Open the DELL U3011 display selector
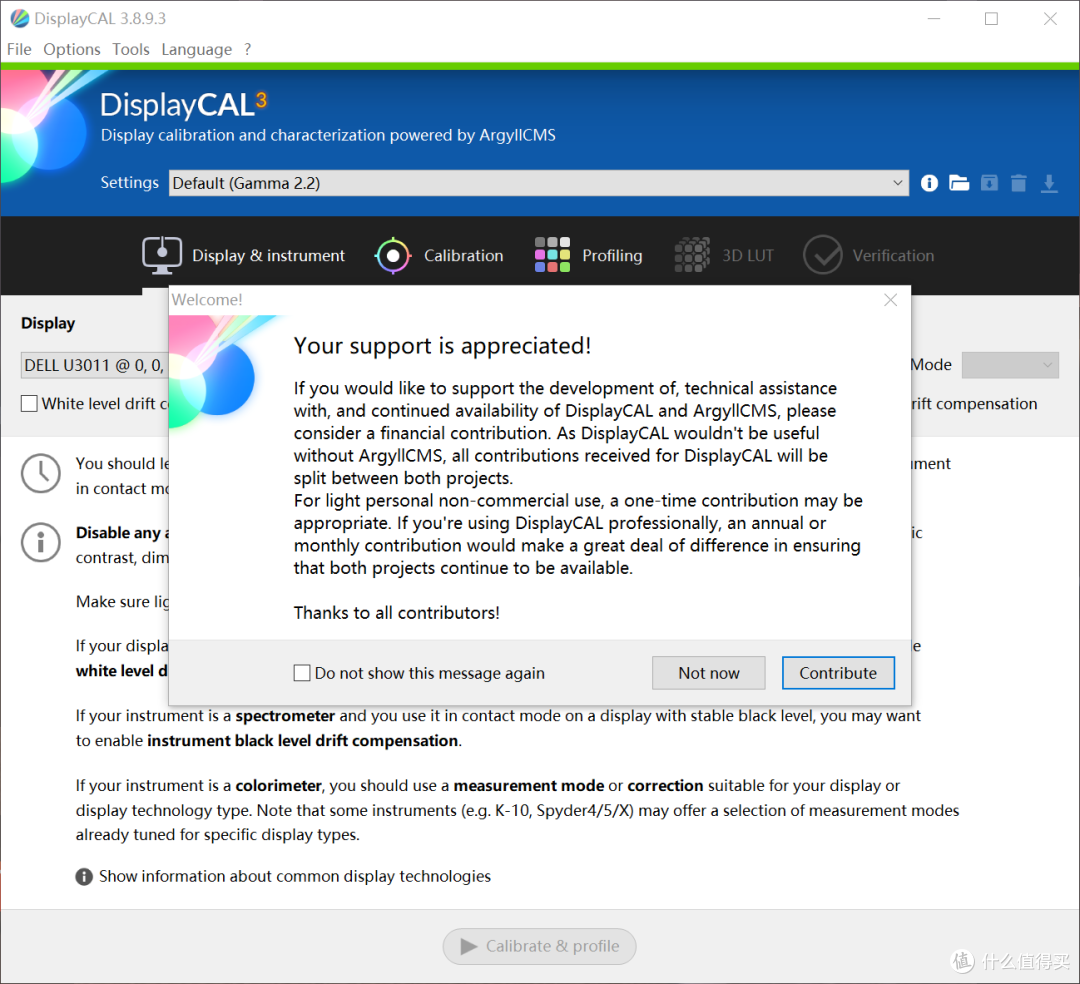The width and height of the screenshot is (1080, 984). click(95, 365)
